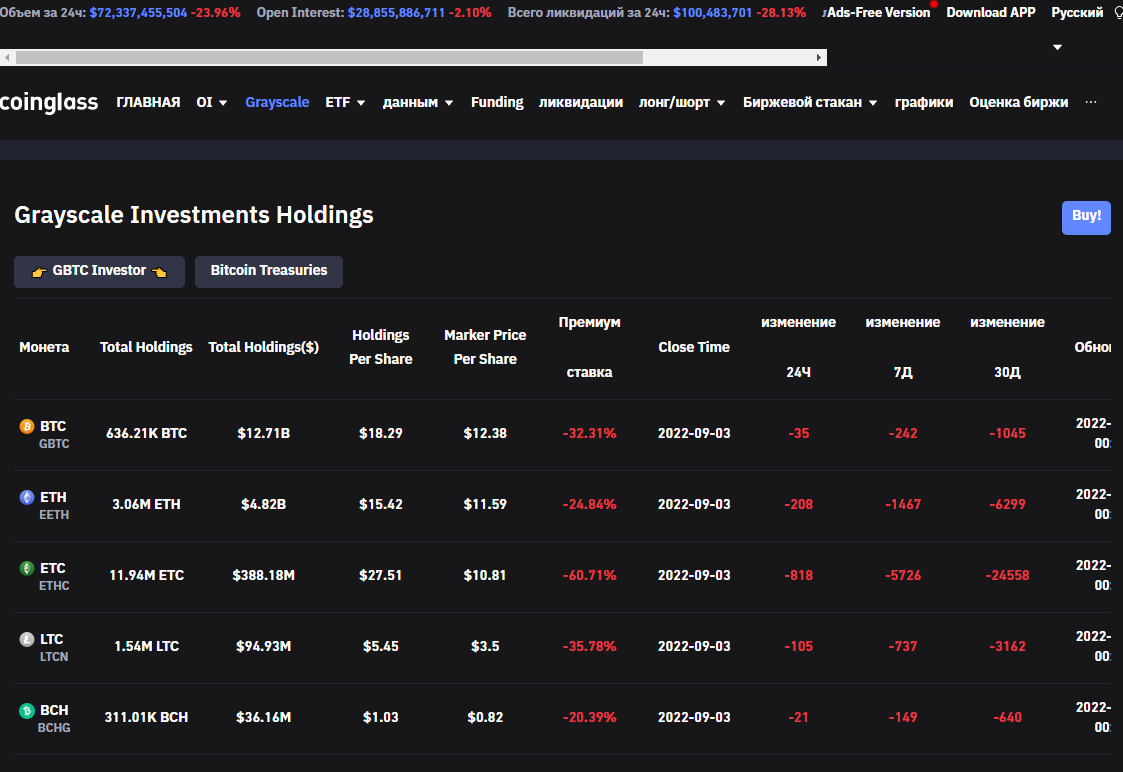Click the liquidations $100,483,701 value
1123x772 pixels.
pos(713,13)
